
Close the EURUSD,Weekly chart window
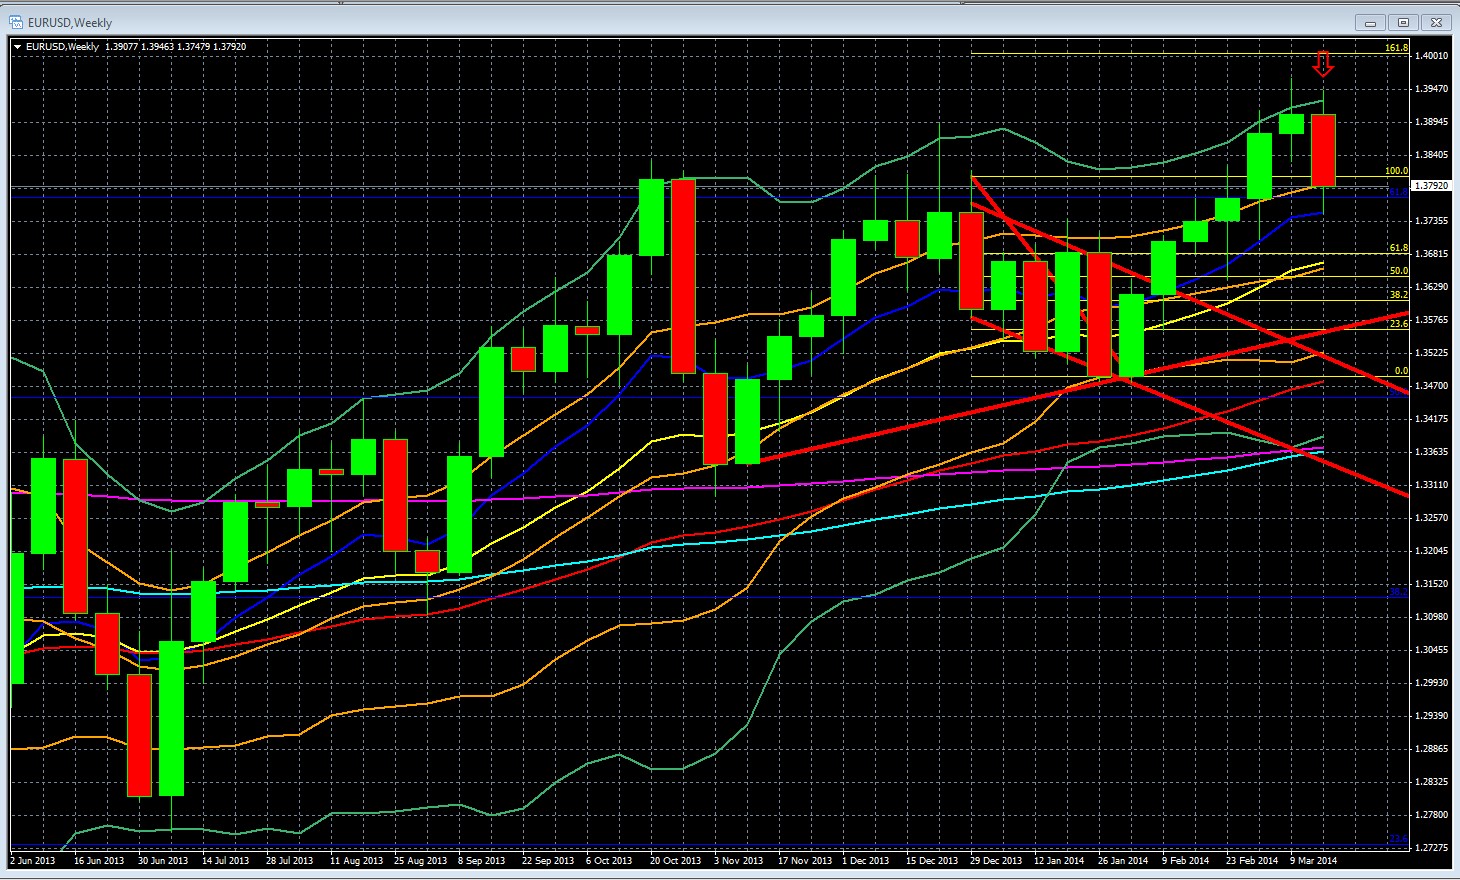[x=1437, y=23]
